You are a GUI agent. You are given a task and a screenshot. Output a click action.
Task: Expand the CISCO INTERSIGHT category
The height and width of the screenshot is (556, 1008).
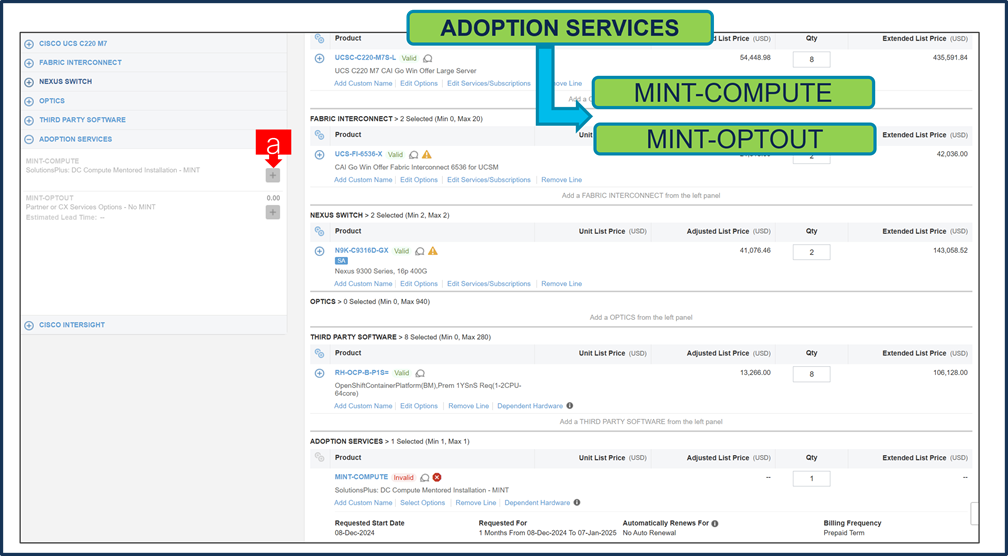pyautogui.click(x=29, y=326)
